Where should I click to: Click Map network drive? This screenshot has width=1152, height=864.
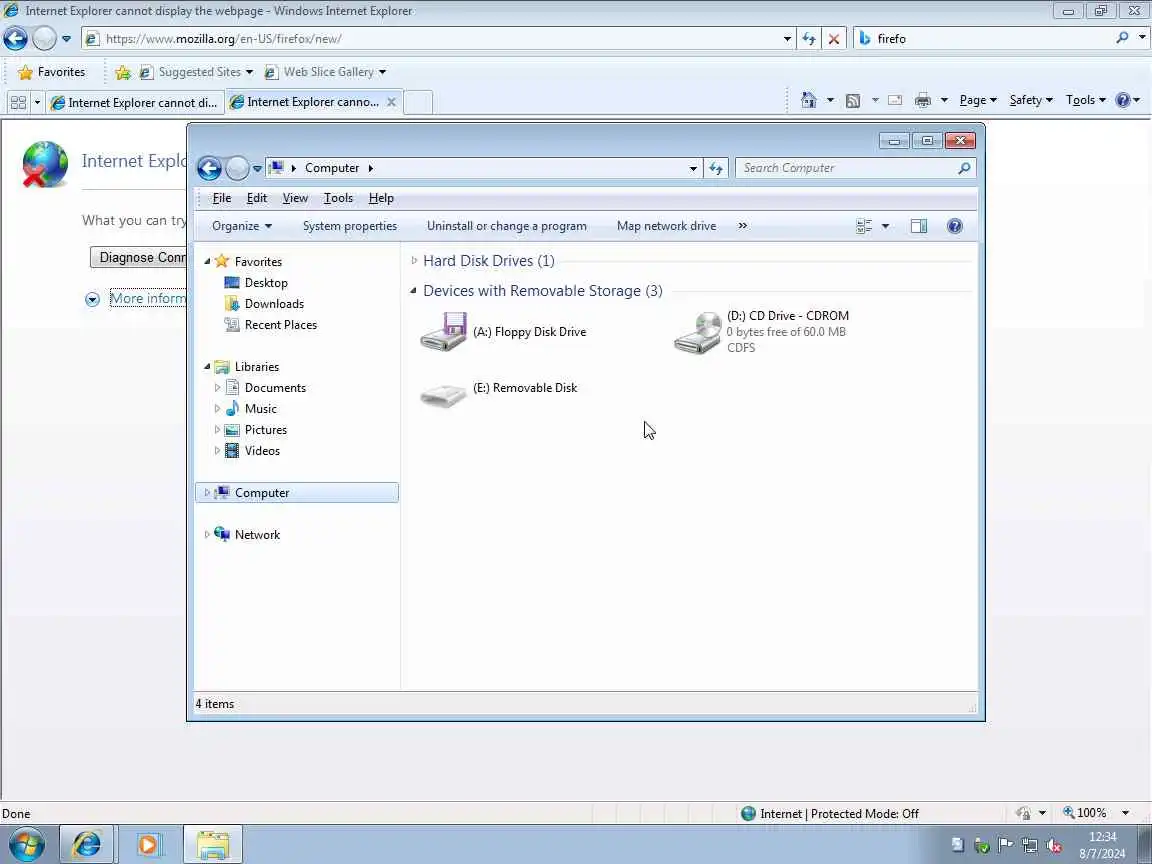(x=666, y=226)
